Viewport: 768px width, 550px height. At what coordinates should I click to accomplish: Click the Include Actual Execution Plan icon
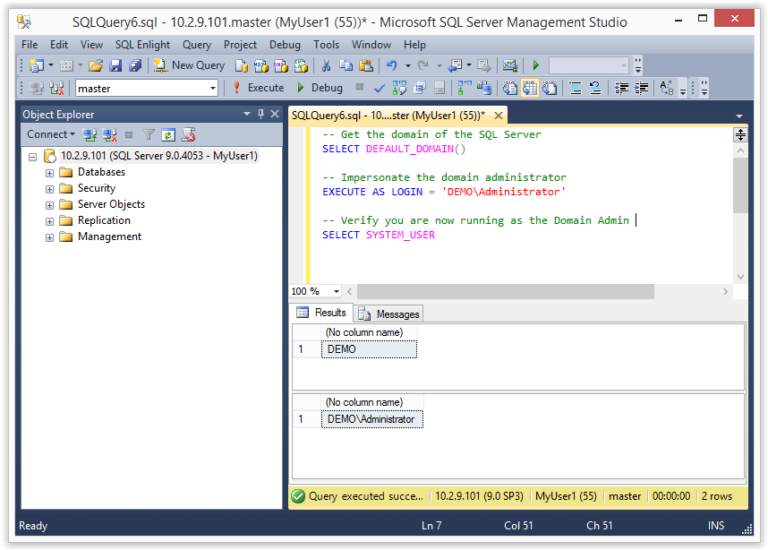[x=464, y=88]
